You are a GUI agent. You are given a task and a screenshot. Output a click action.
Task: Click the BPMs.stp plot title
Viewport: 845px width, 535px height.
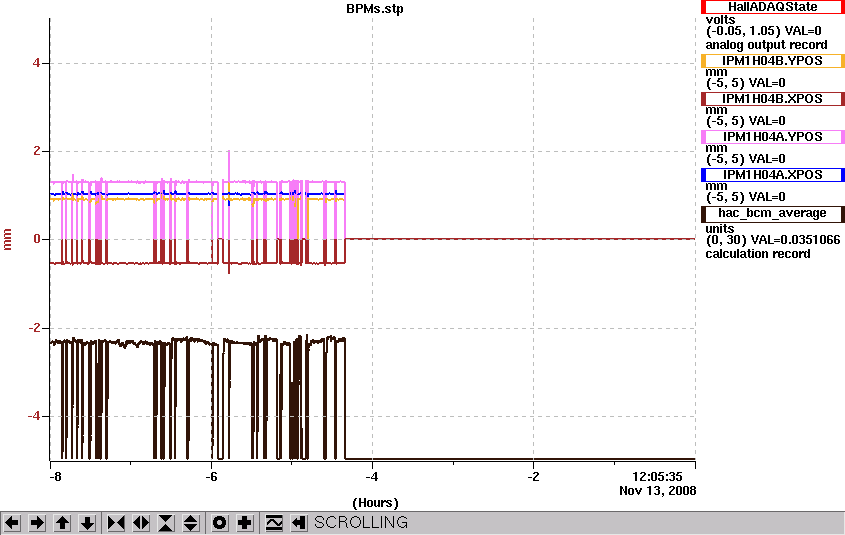coord(375,9)
